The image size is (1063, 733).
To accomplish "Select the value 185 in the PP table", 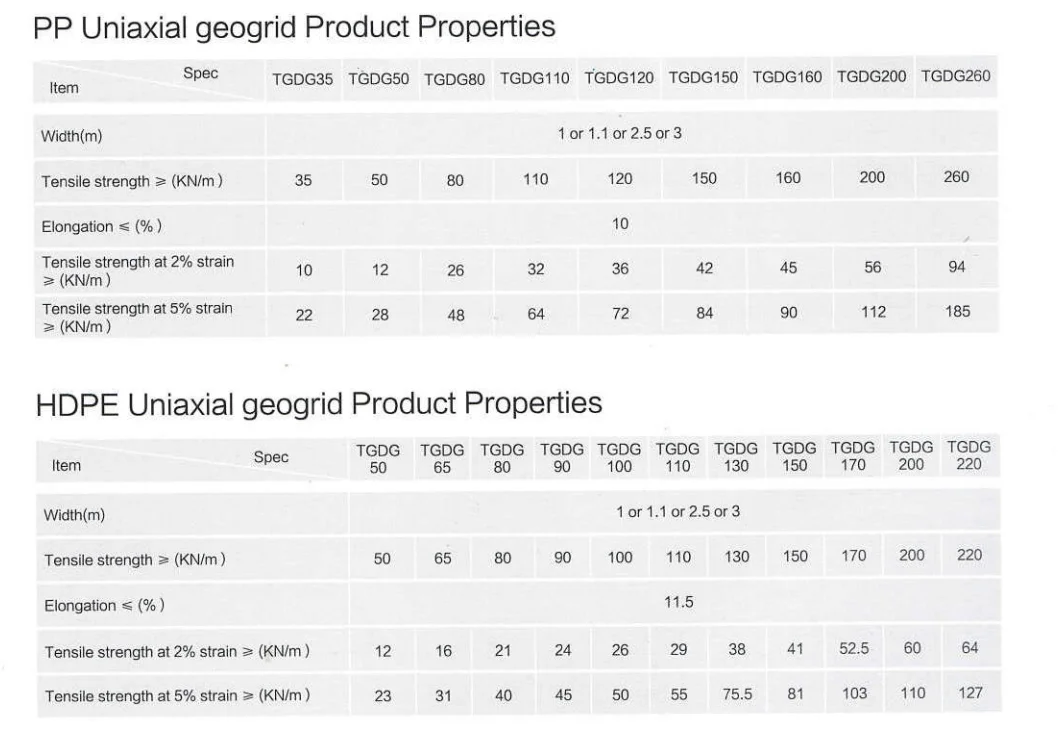I will point(957,312).
